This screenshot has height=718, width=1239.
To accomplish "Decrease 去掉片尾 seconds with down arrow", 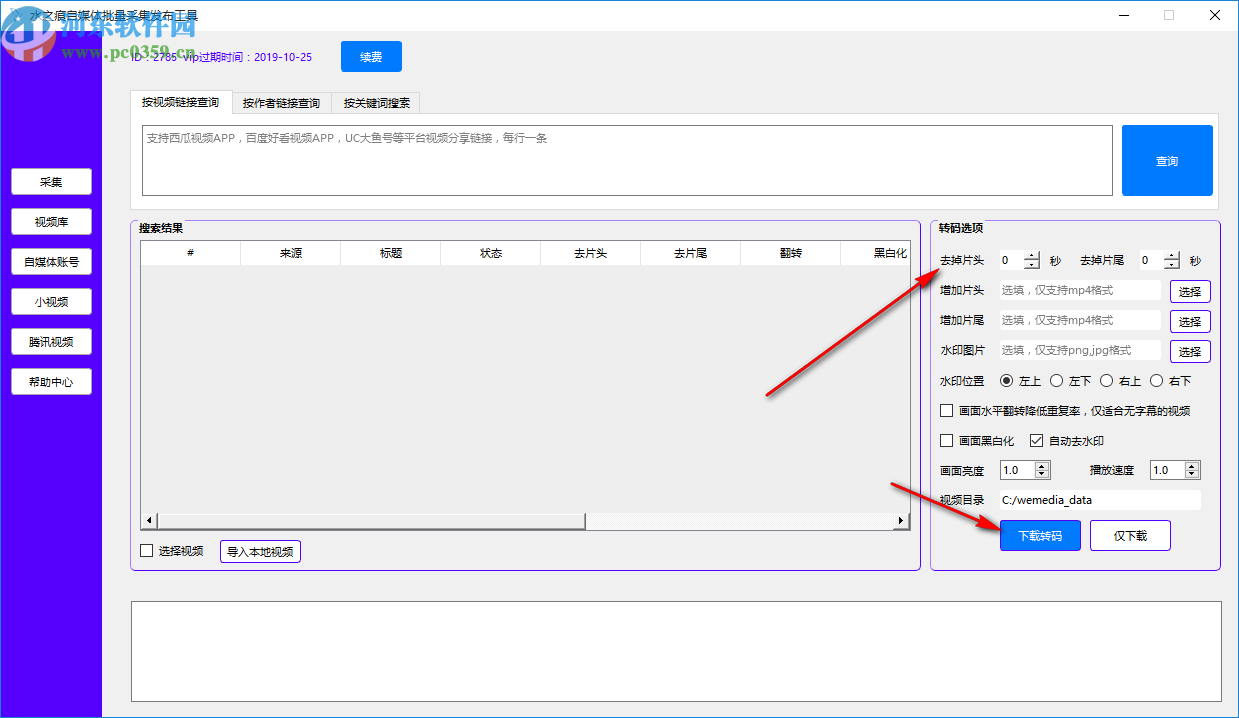I will 1171,265.
